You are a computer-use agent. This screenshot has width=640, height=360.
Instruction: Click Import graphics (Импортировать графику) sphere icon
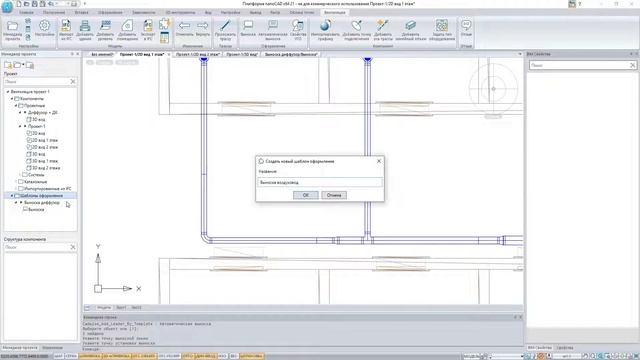click(x=325, y=31)
